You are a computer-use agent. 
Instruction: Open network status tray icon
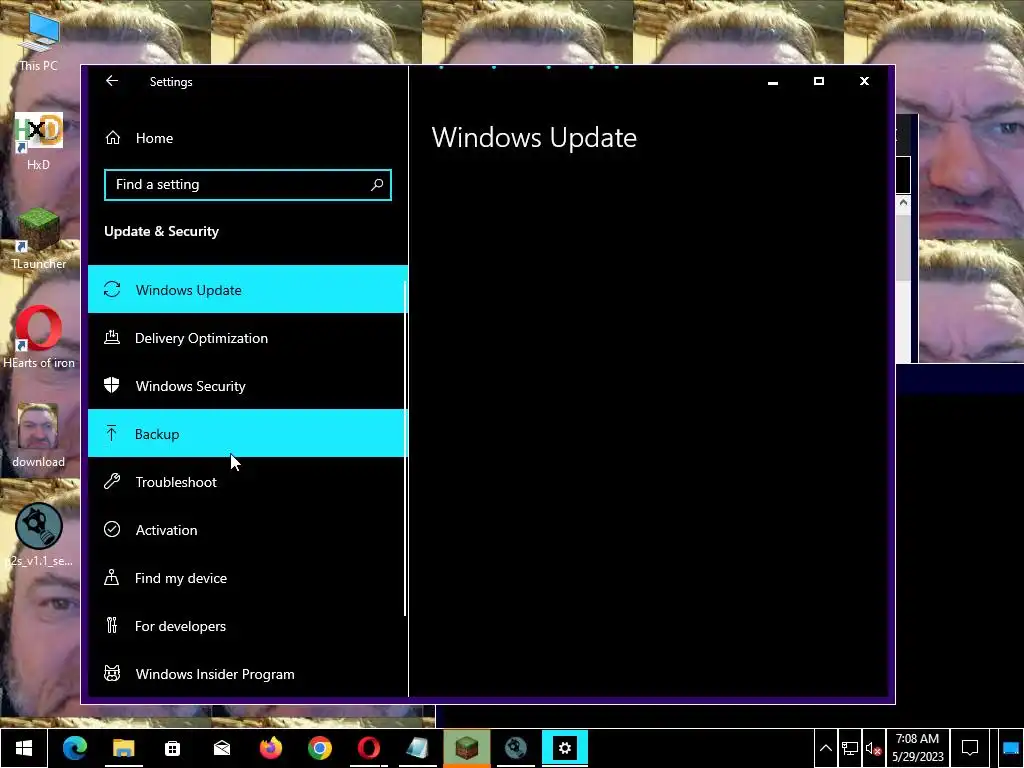pyautogui.click(x=850, y=748)
